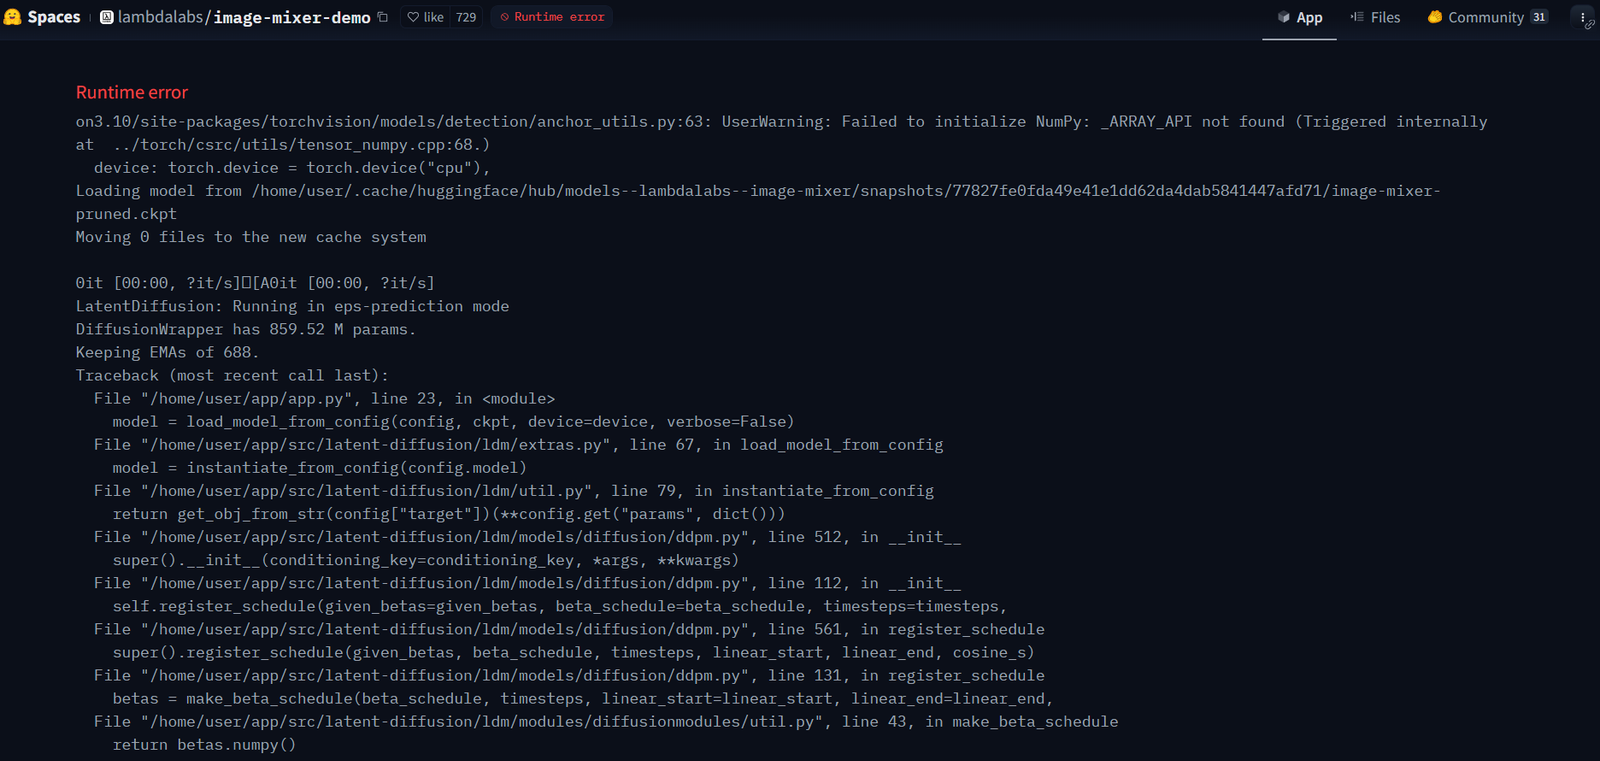1600x761 pixels.
Task: Click the Community count badge 31
Action: pos(1539,17)
